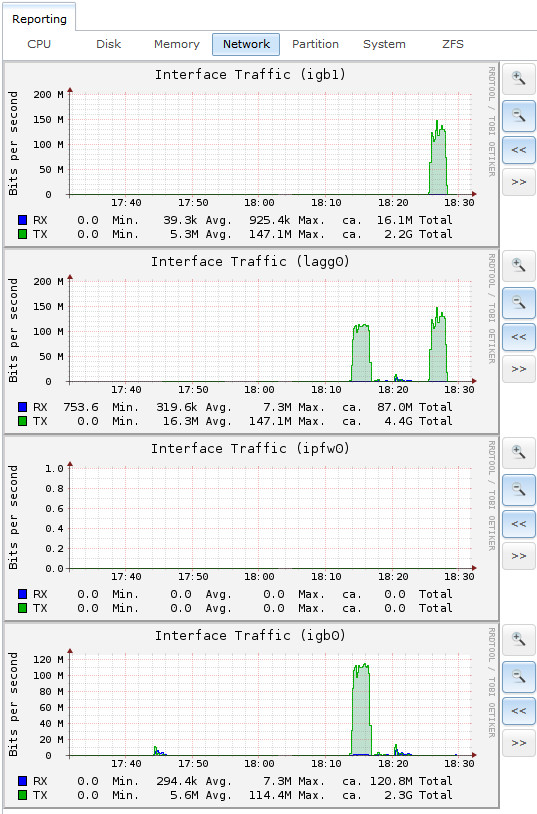Open the Reporting tab
Screen dimensions: 537x814
tap(39, 19)
